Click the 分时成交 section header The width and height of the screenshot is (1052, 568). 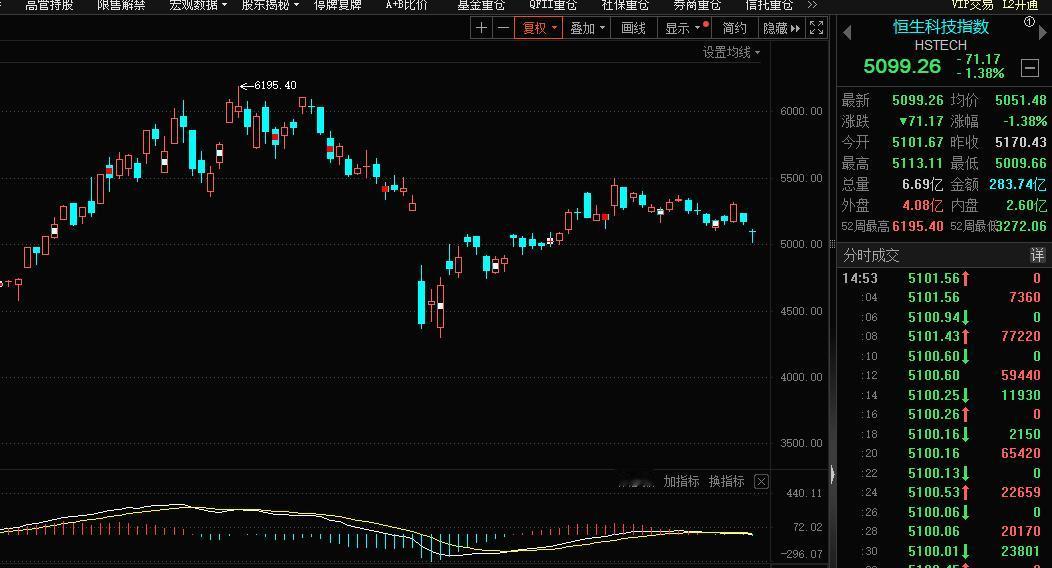point(871,255)
